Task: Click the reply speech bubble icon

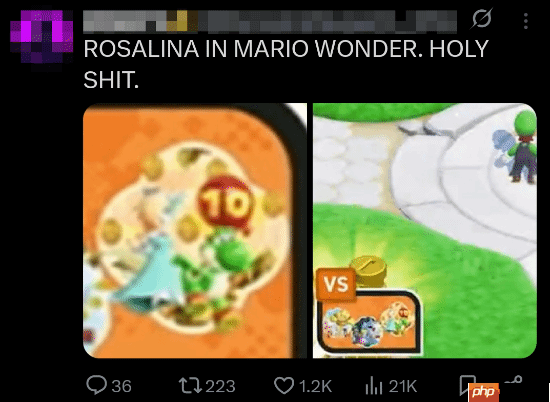Action: (96, 385)
